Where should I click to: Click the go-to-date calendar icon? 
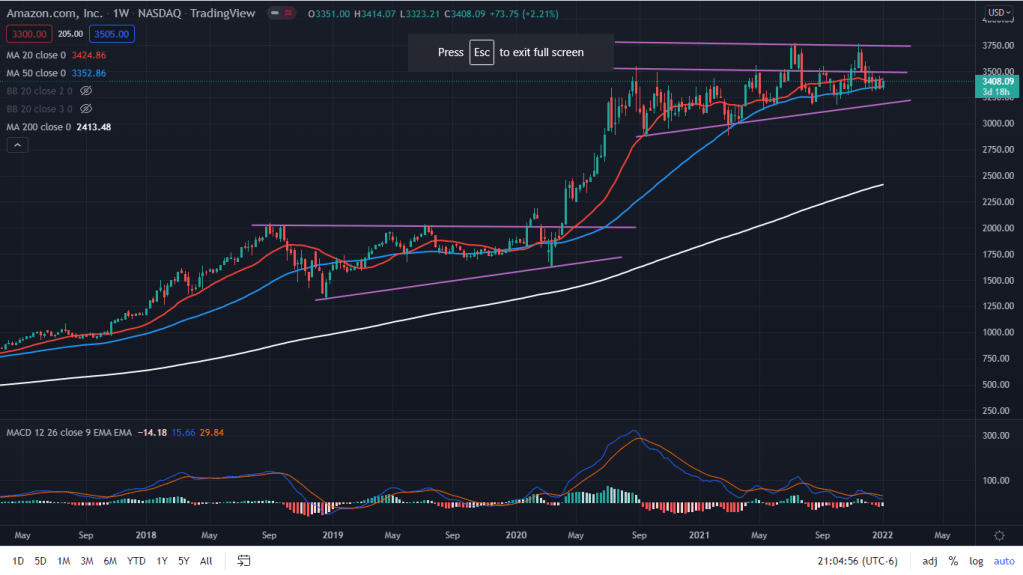(x=244, y=561)
